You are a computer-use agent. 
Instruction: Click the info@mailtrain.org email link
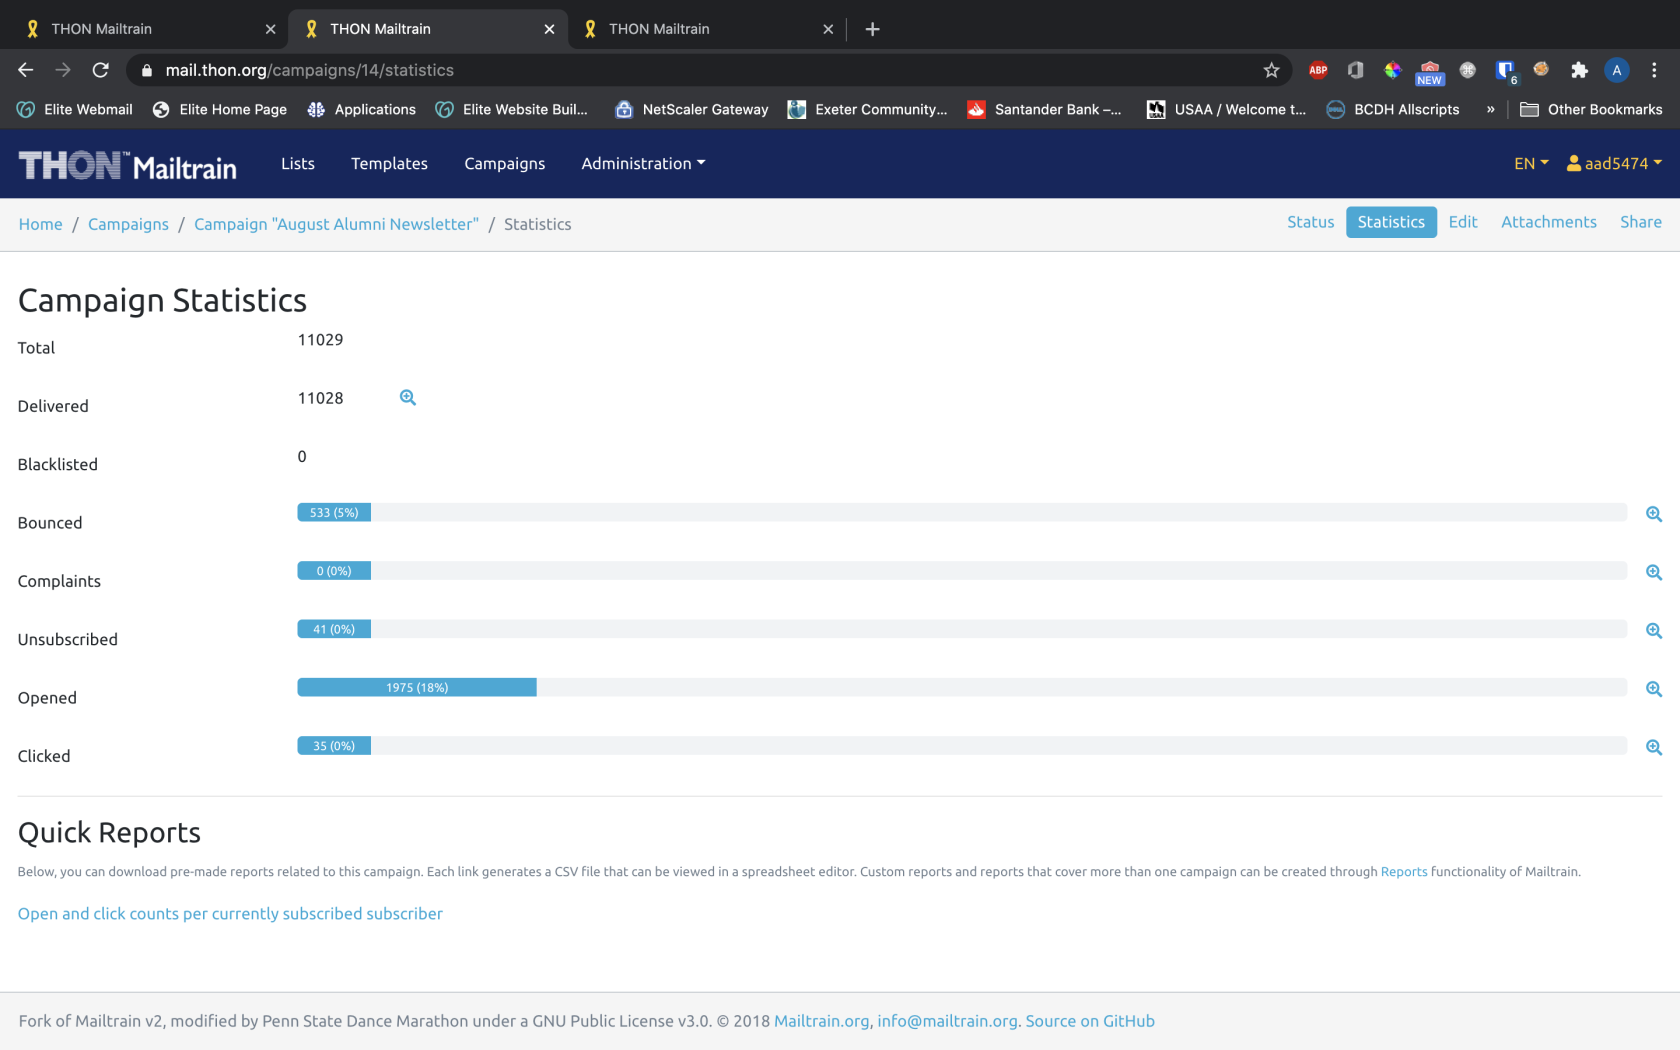947,1021
